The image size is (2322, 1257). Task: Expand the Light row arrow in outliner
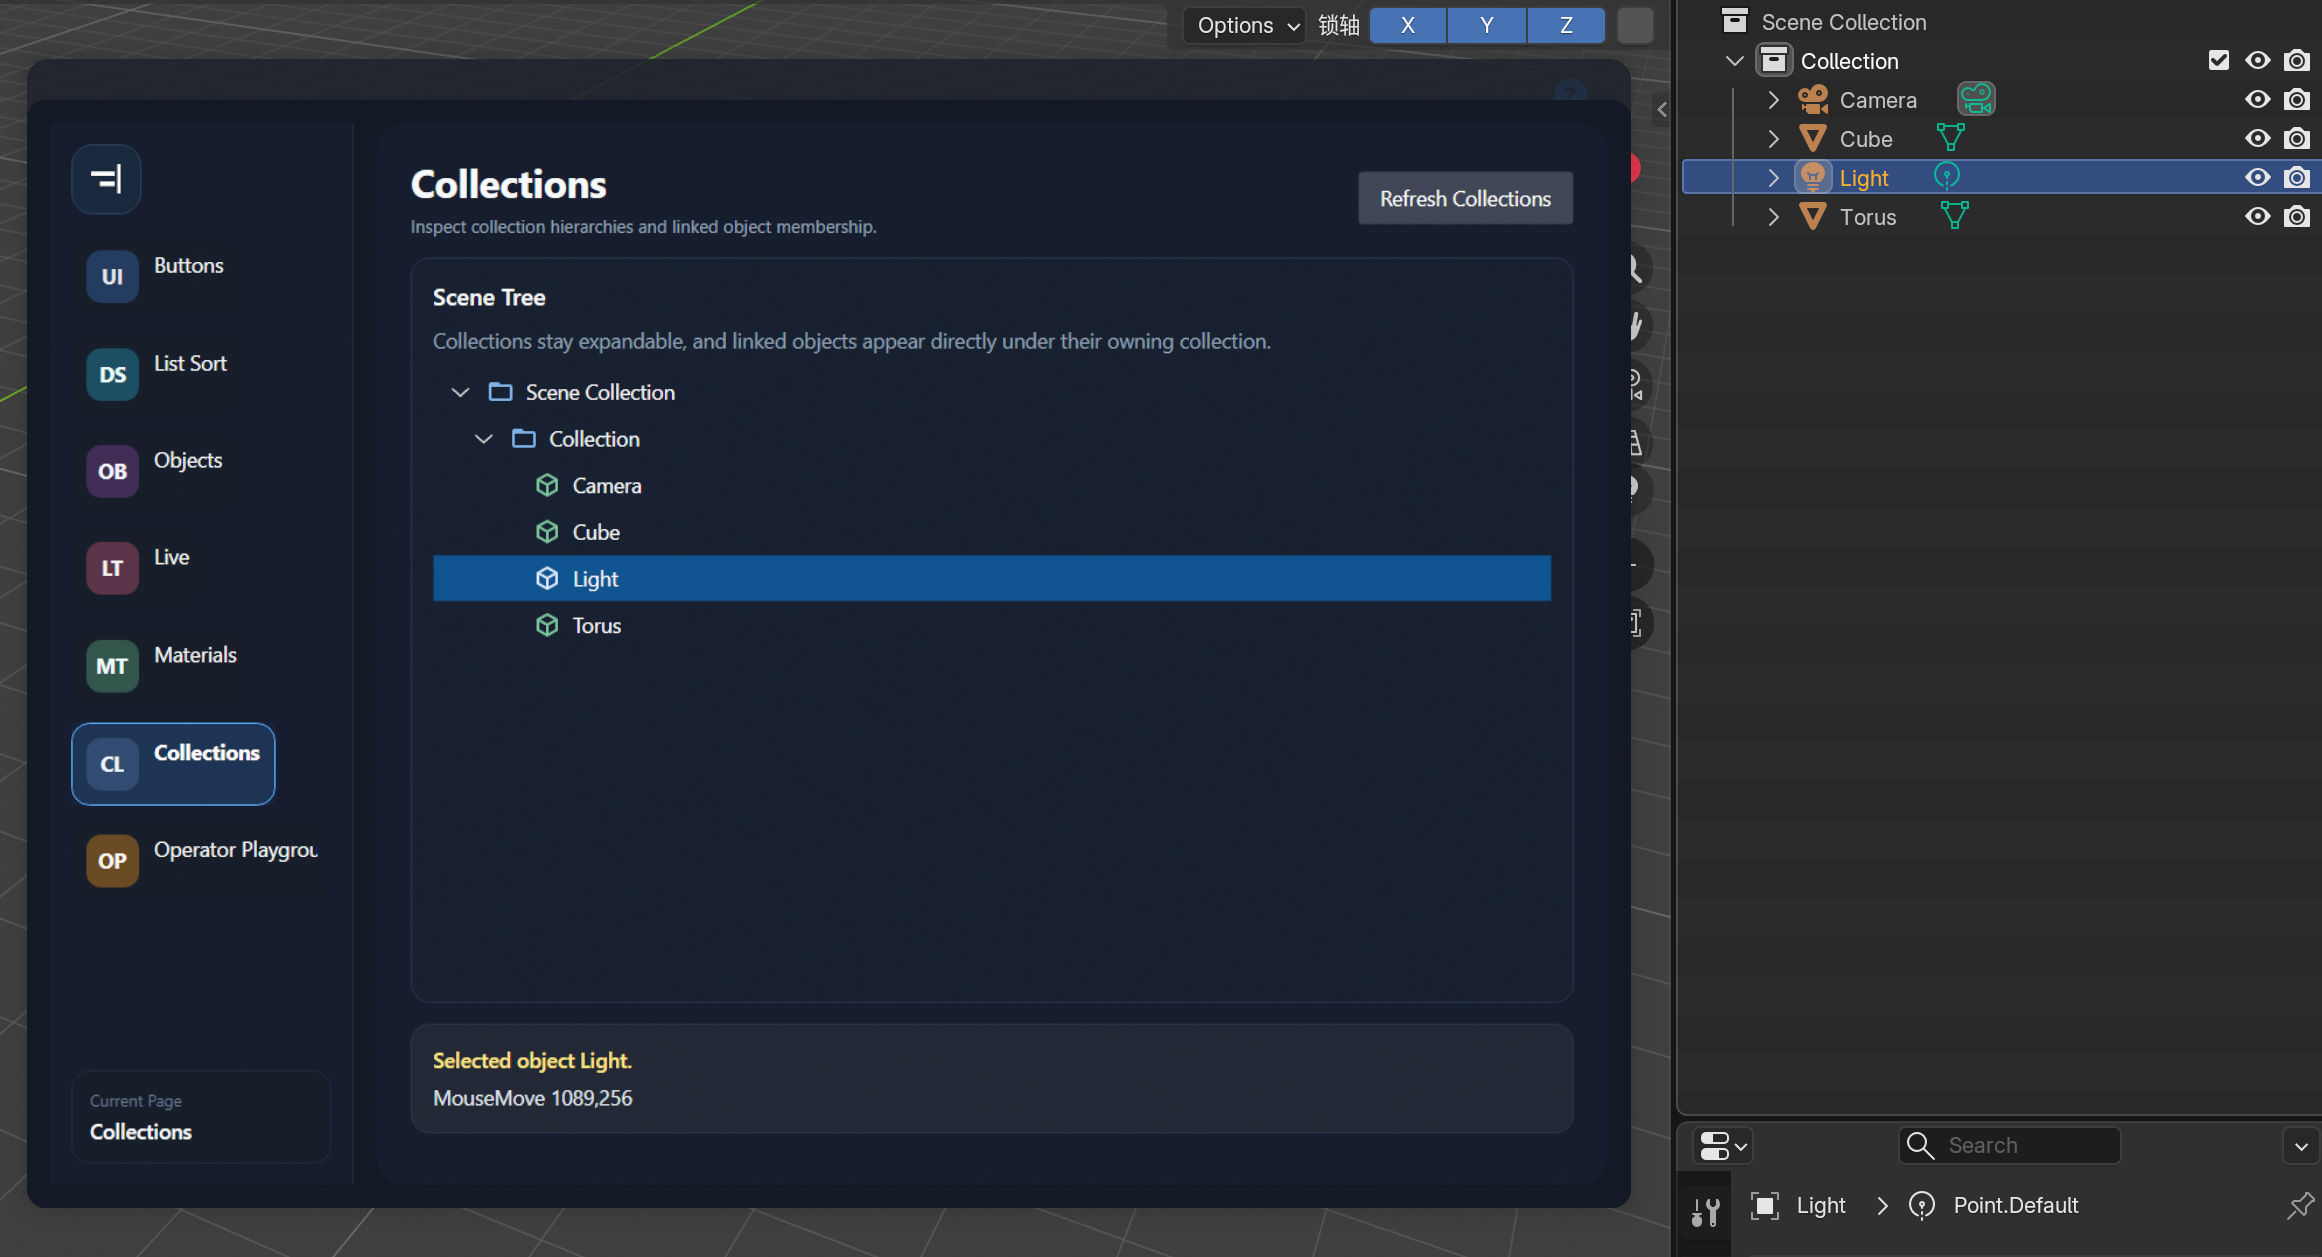[1774, 177]
